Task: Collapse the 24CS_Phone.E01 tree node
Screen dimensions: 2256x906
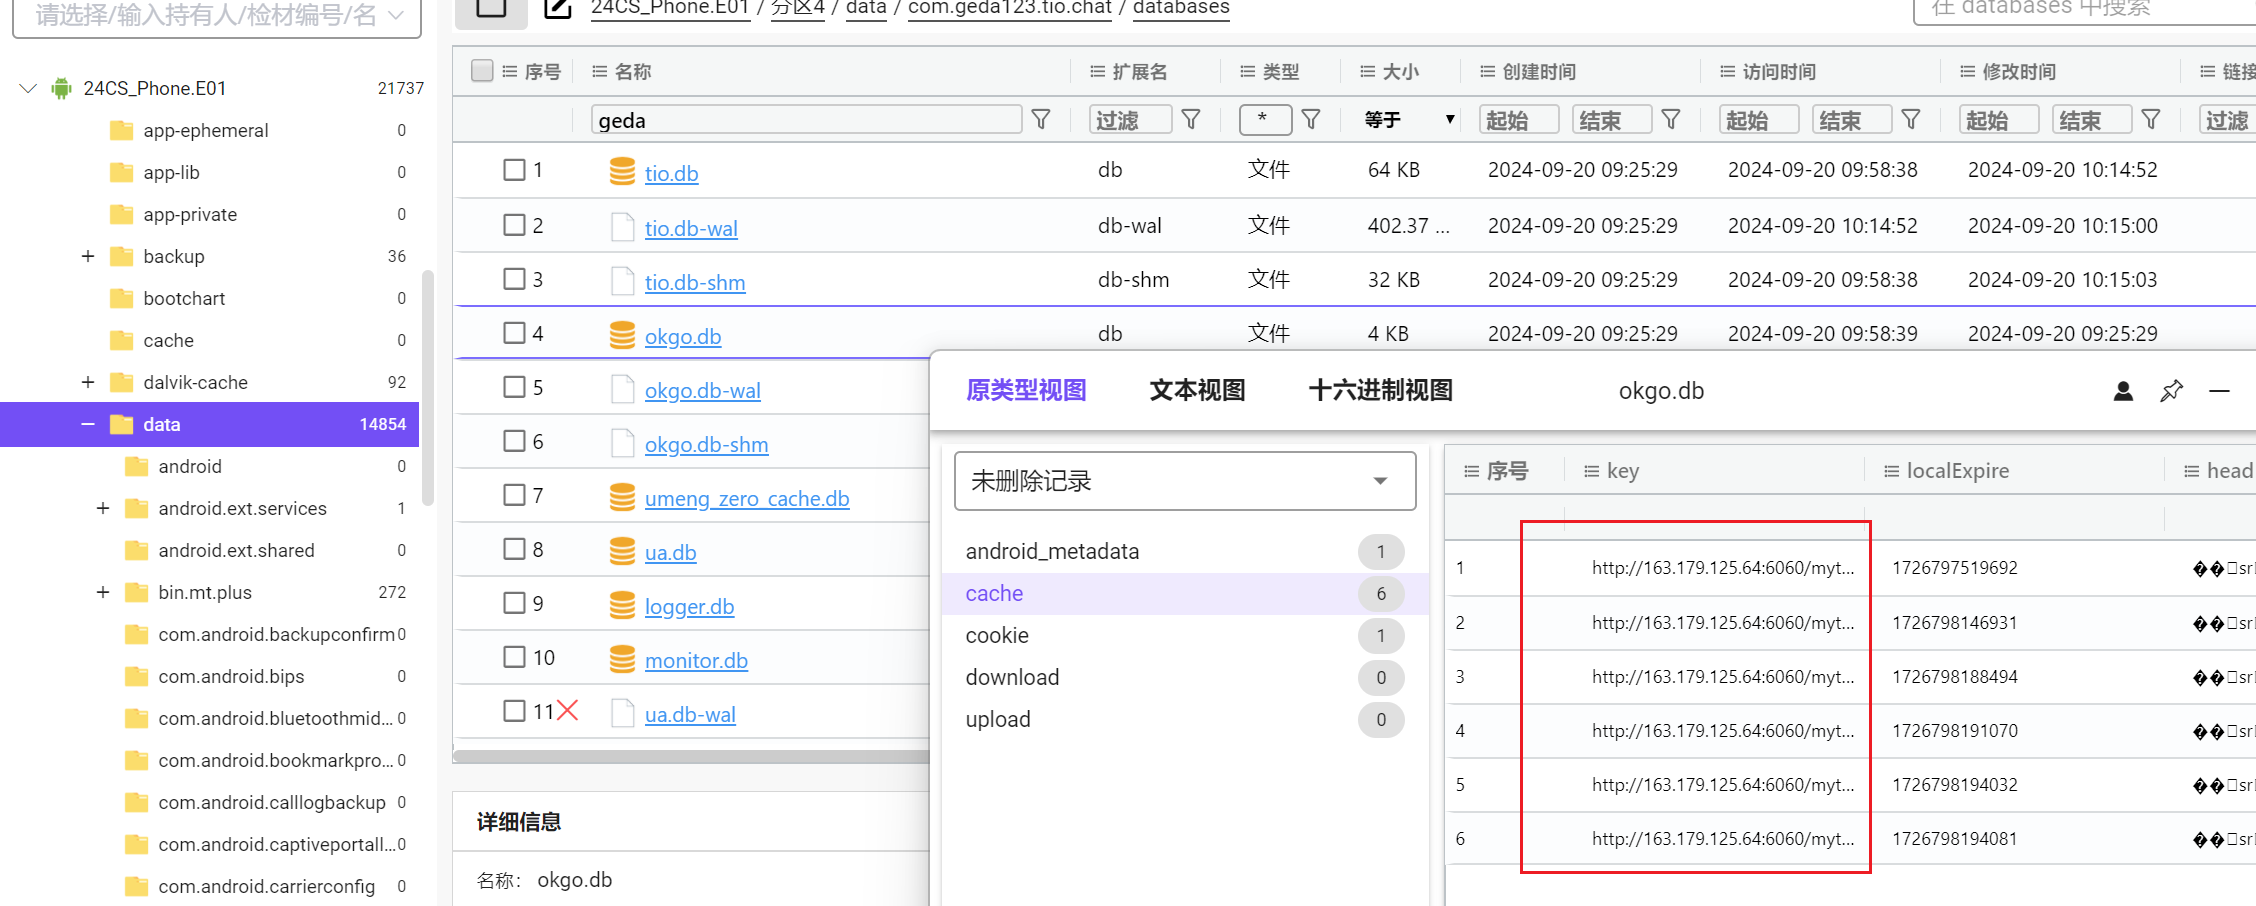Action: [x=28, y=88]
